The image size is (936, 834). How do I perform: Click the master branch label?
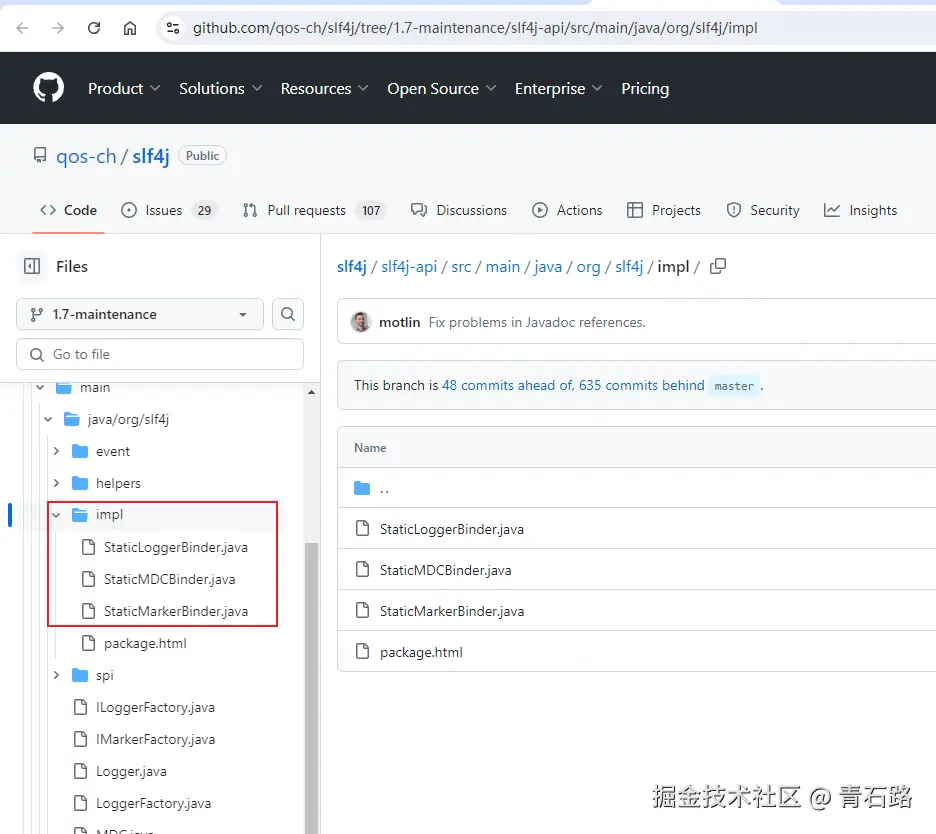[734, 386]
